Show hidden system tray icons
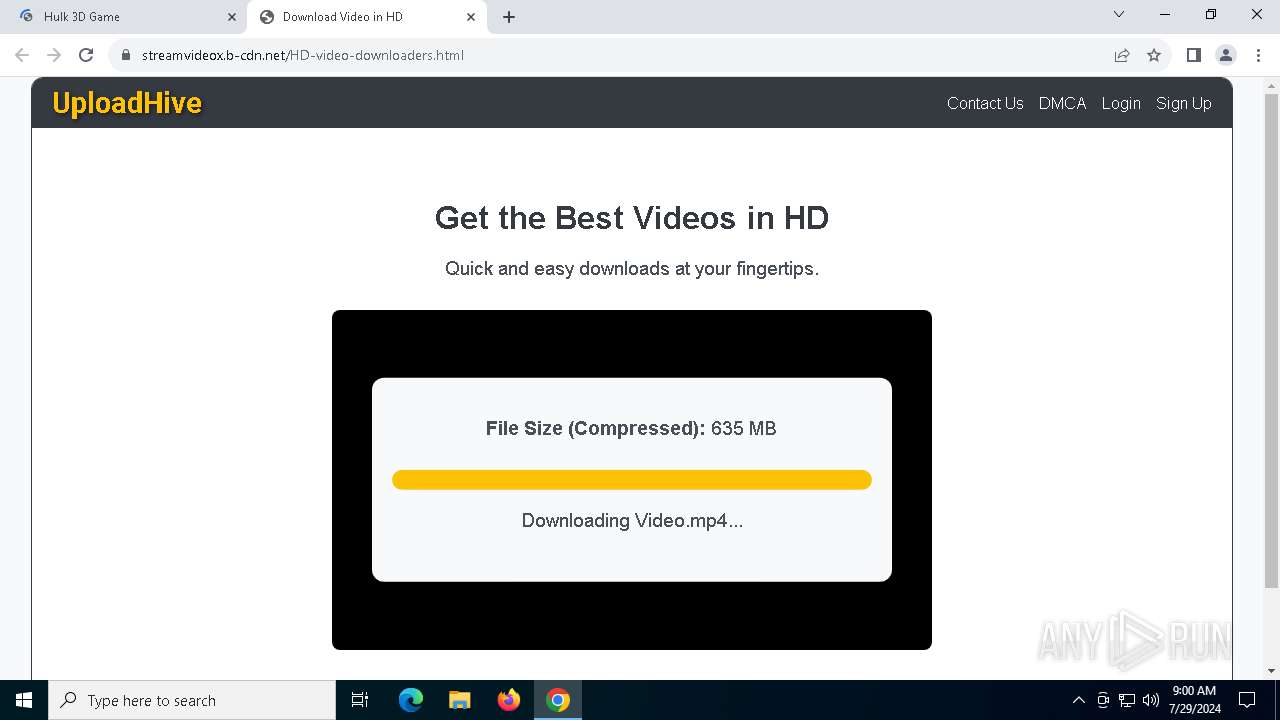1280x720 pixels. (1078, 700)
